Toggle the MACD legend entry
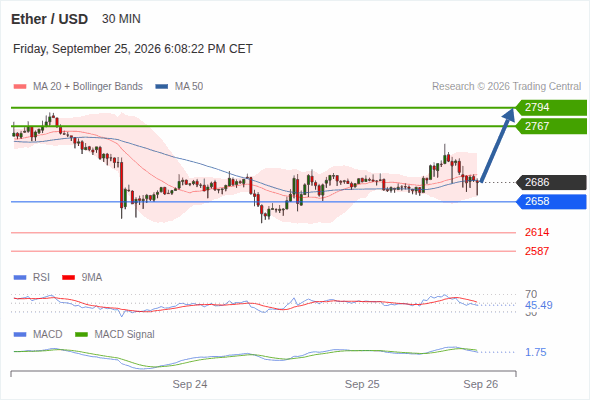The height and width of the screenshot is (400, 590). [38, 334]
